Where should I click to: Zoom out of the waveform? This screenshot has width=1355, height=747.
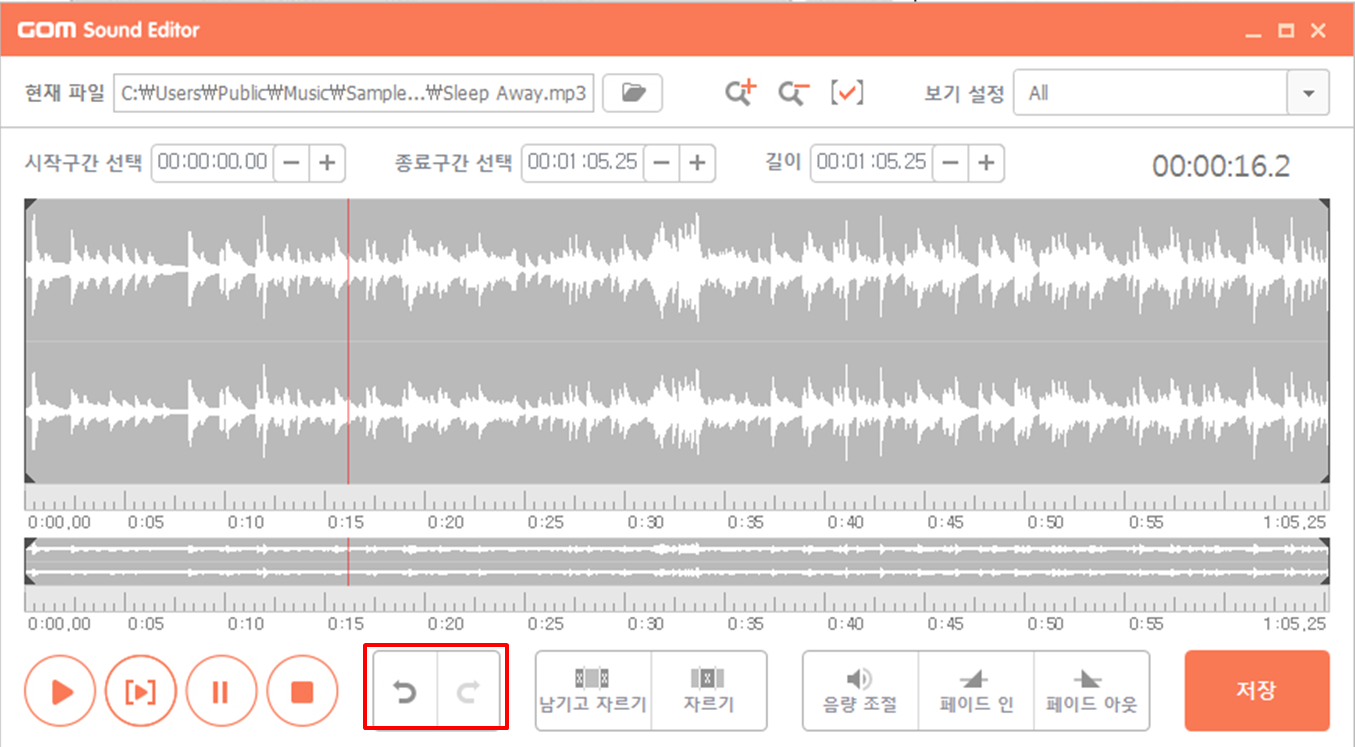(793, 92)
